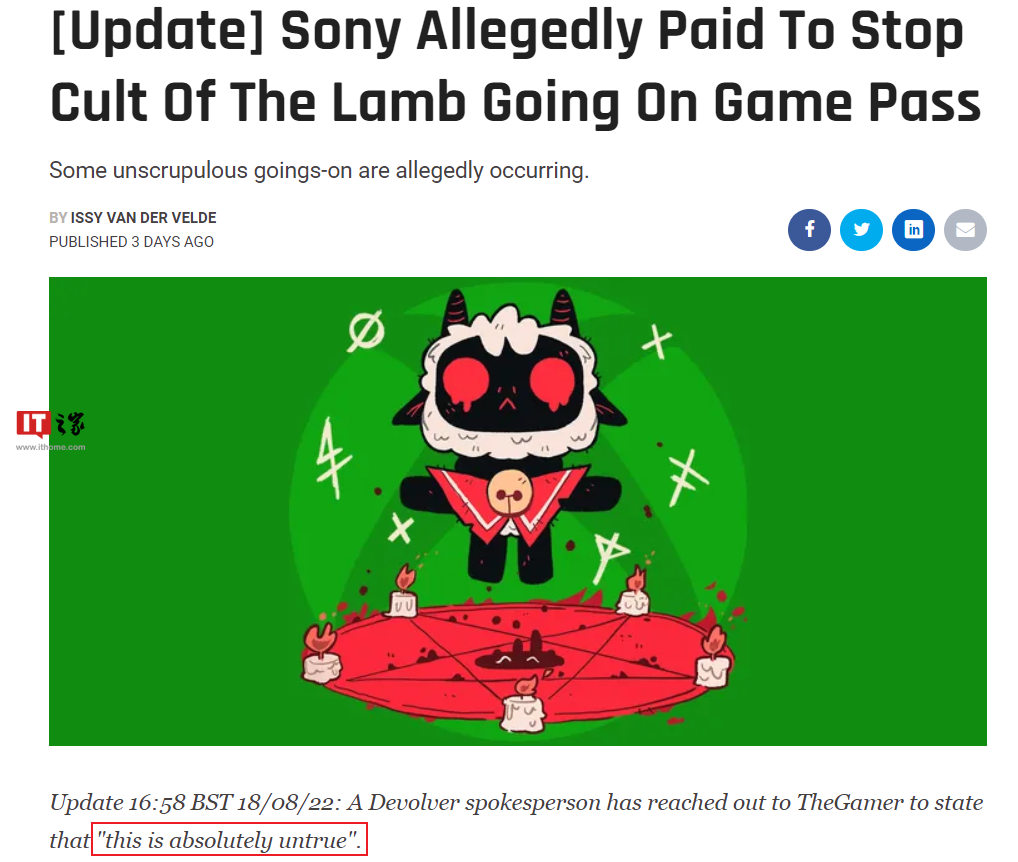Click the IT Home watermark logo

point(51,424)
